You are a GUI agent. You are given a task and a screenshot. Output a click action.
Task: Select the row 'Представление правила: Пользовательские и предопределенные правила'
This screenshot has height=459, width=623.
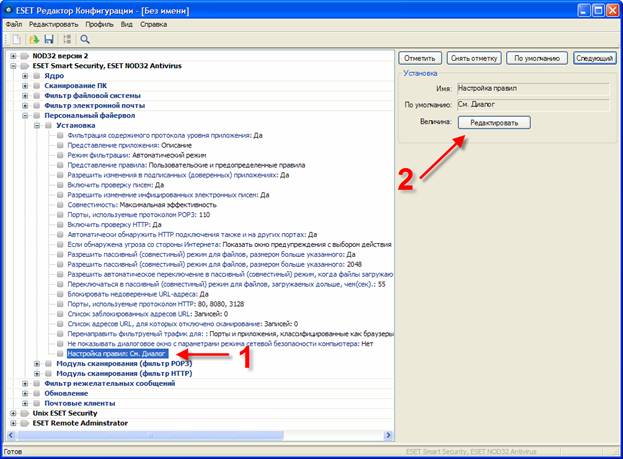click(186, 165)
